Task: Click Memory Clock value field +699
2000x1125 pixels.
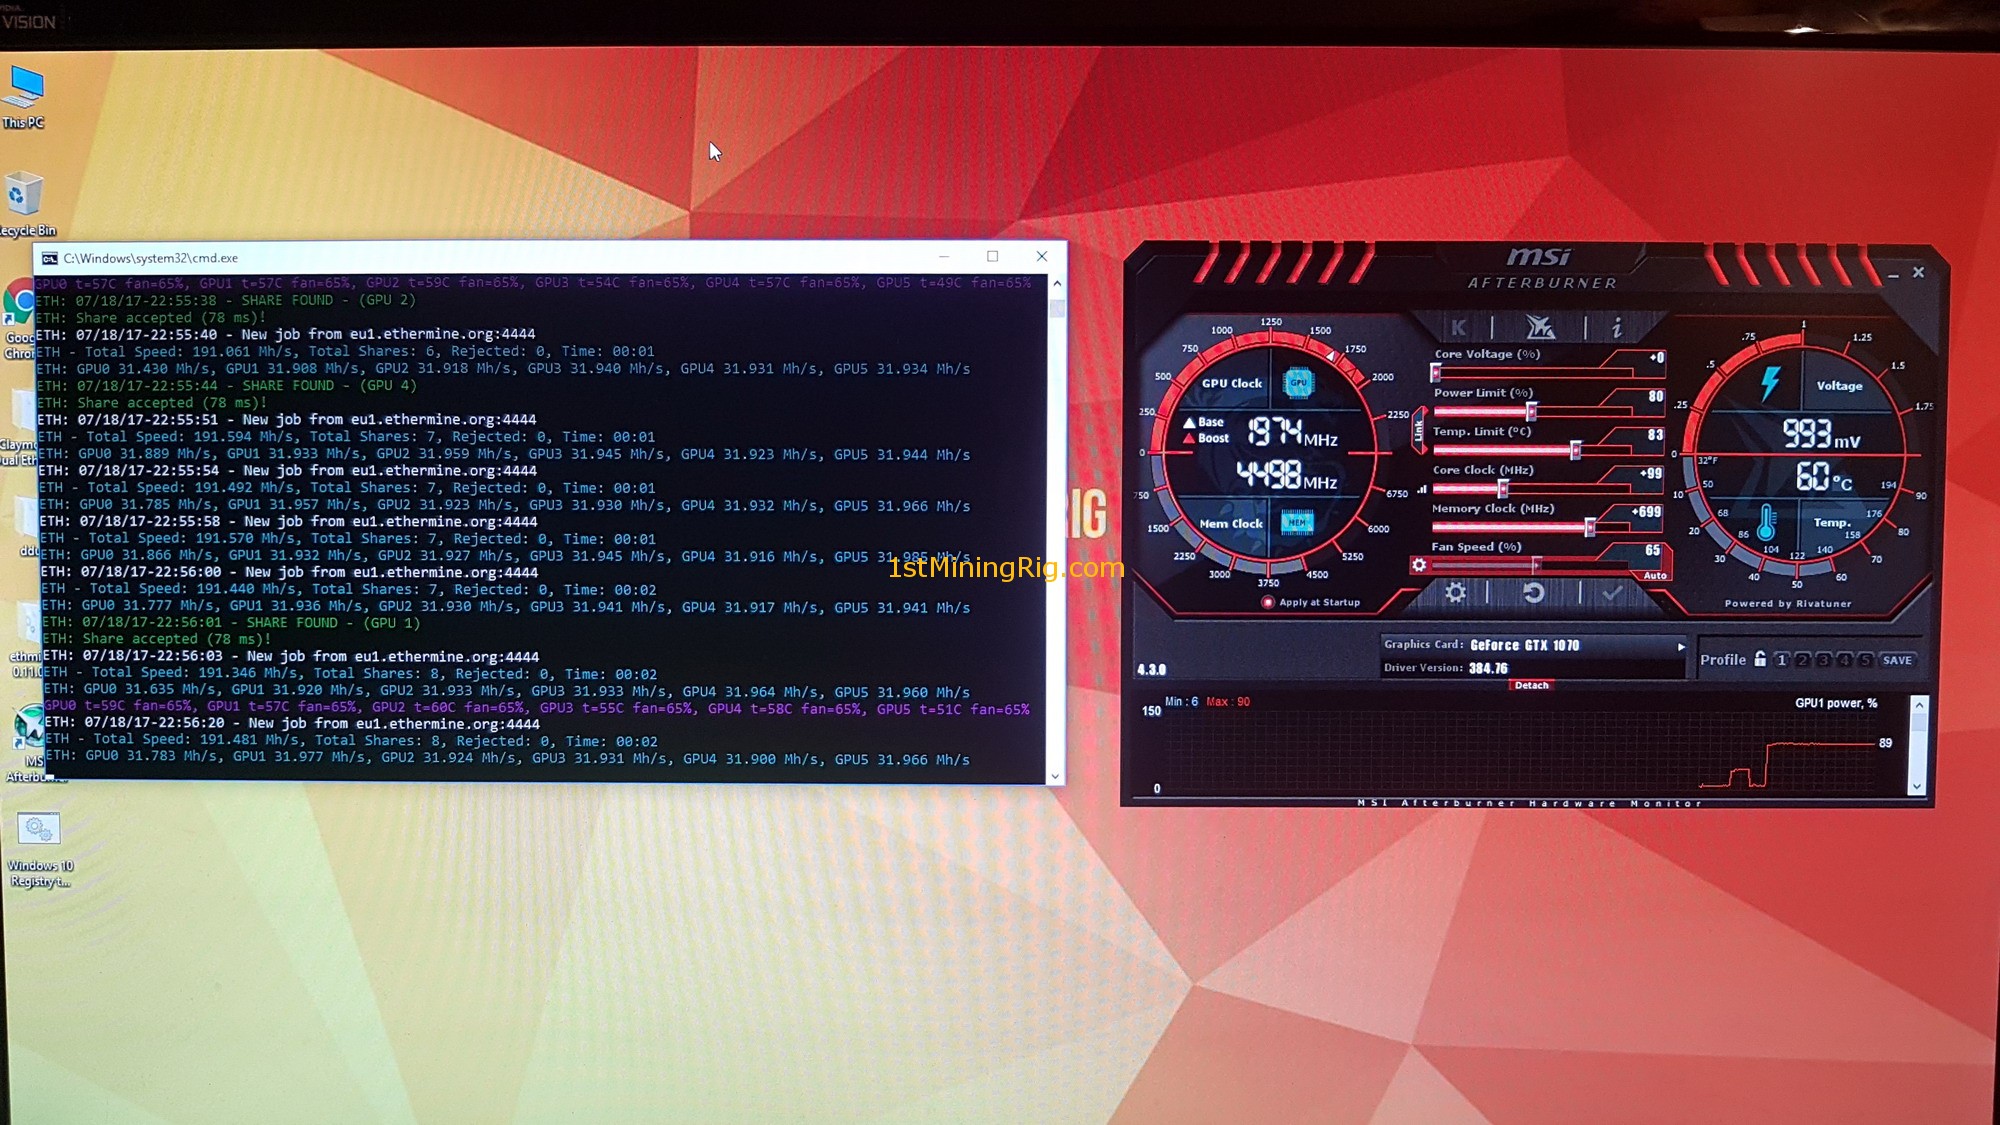Action: click(1646, 511)
